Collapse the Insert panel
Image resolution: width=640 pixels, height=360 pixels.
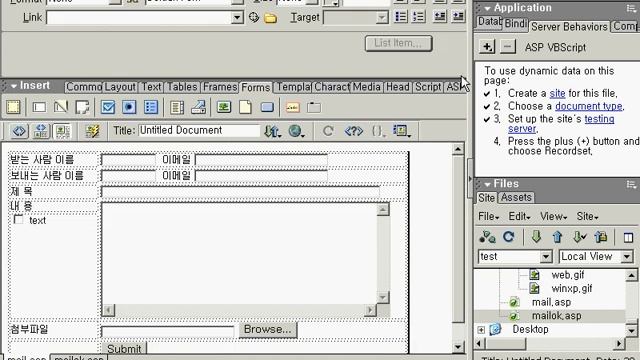coord(13,86)
